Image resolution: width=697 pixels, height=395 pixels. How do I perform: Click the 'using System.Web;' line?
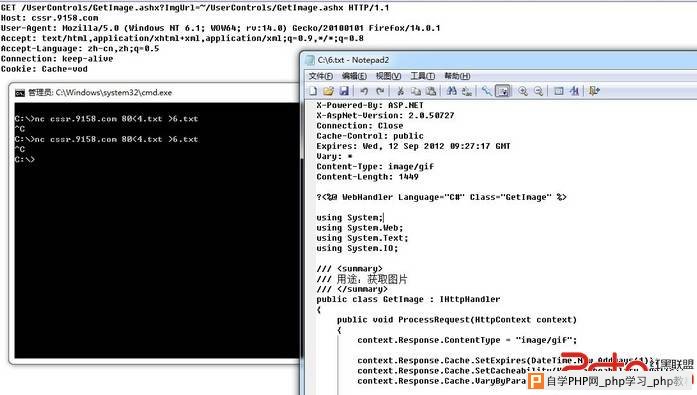coord(360,228)
